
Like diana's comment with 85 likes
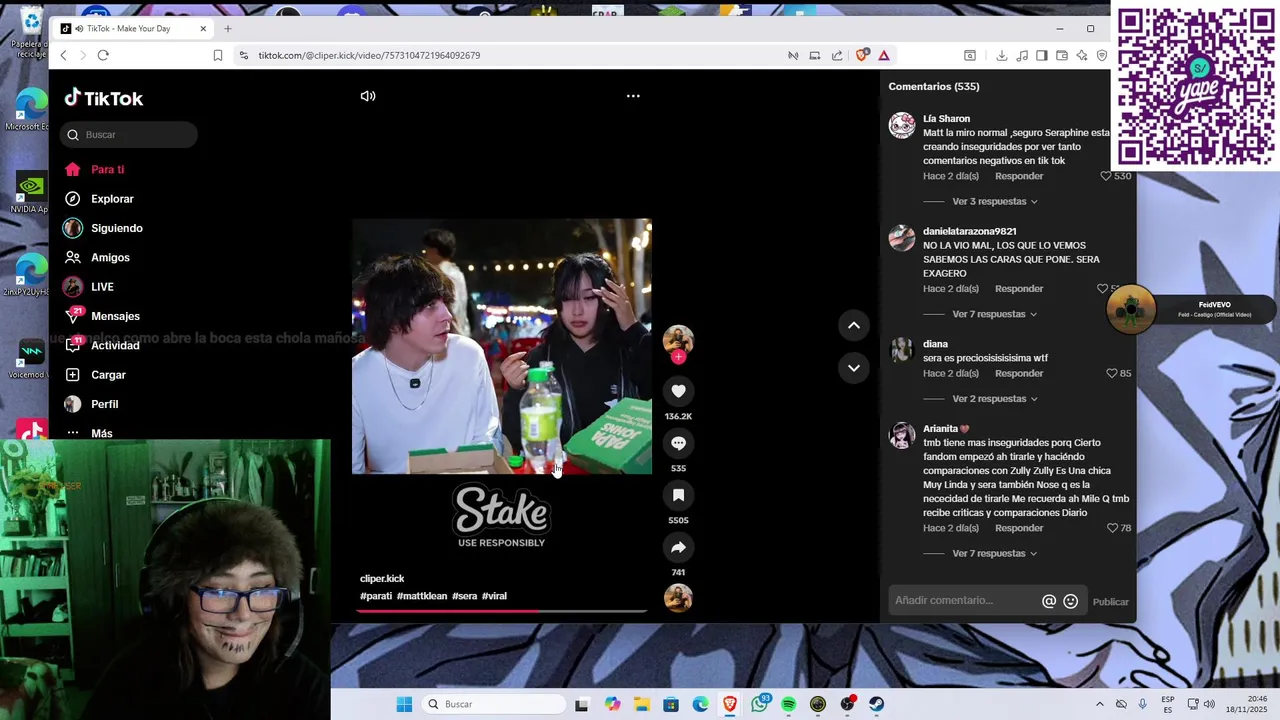[x=1111, y=373]
